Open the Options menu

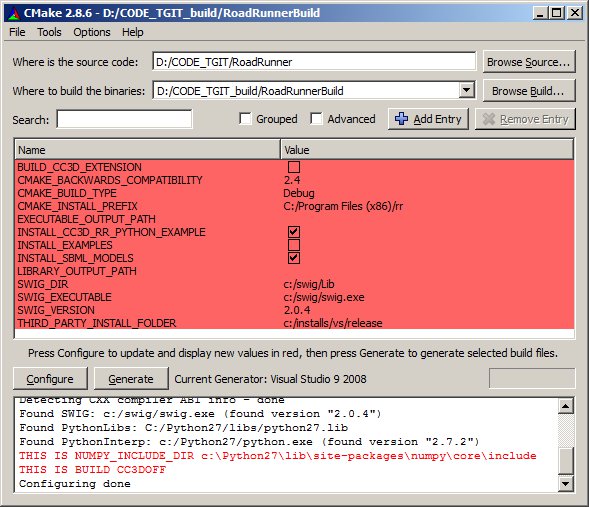click(92, 32)
